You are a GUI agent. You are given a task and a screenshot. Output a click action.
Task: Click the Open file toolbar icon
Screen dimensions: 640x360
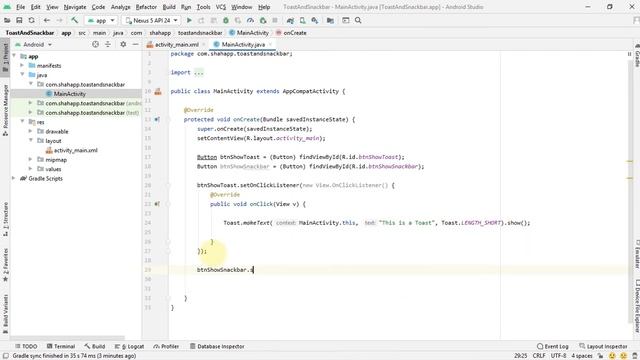7,20
